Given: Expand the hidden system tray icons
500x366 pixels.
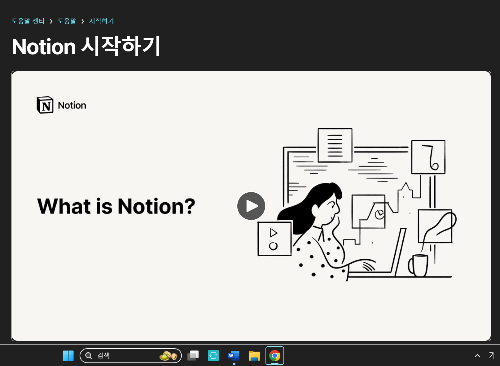Looking at the screenshot, I should pos(477,356).
